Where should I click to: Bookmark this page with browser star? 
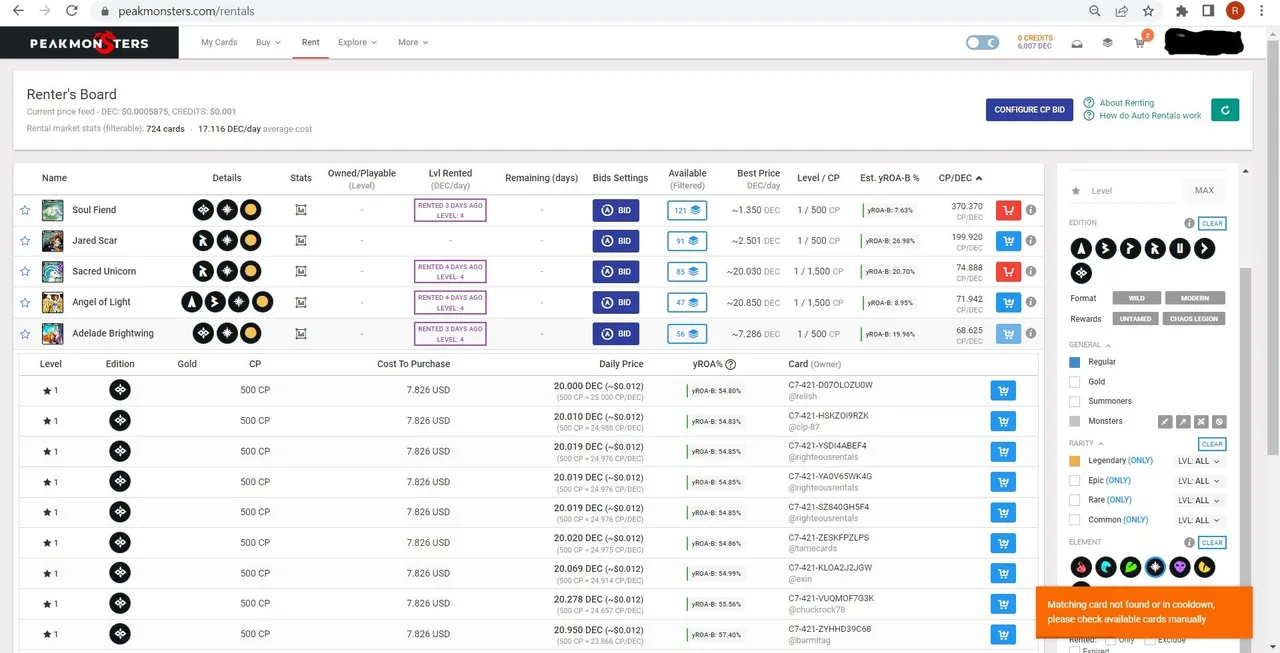[x=1148, y=11]
